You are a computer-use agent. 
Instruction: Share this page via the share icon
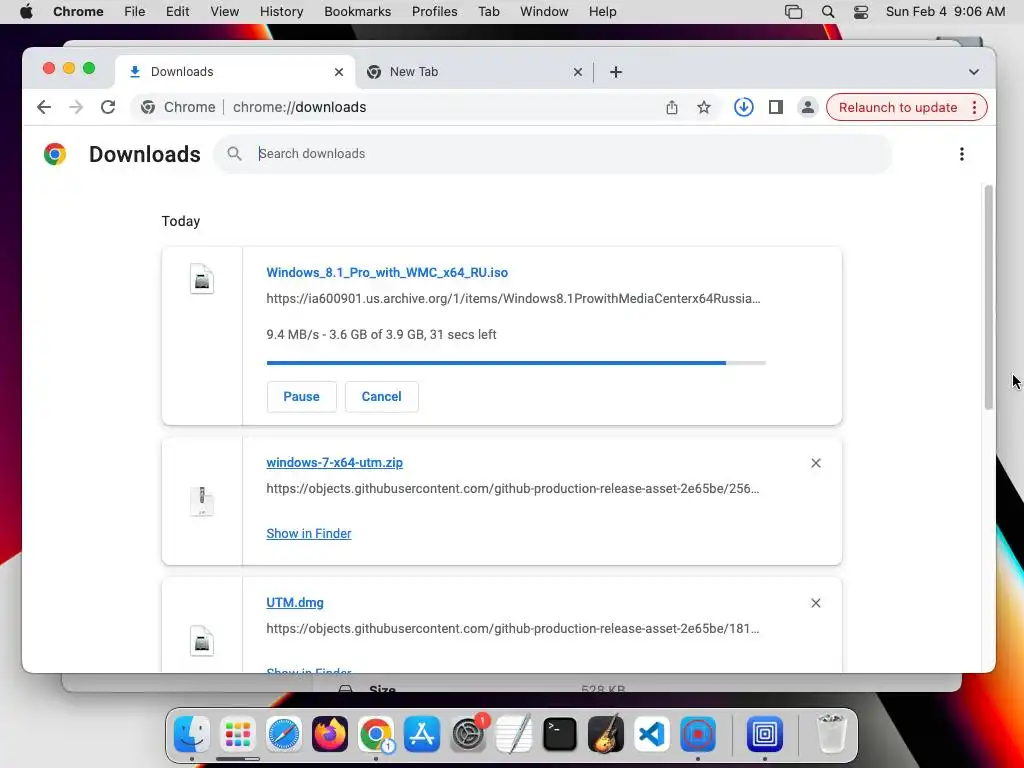pos(671,107)
